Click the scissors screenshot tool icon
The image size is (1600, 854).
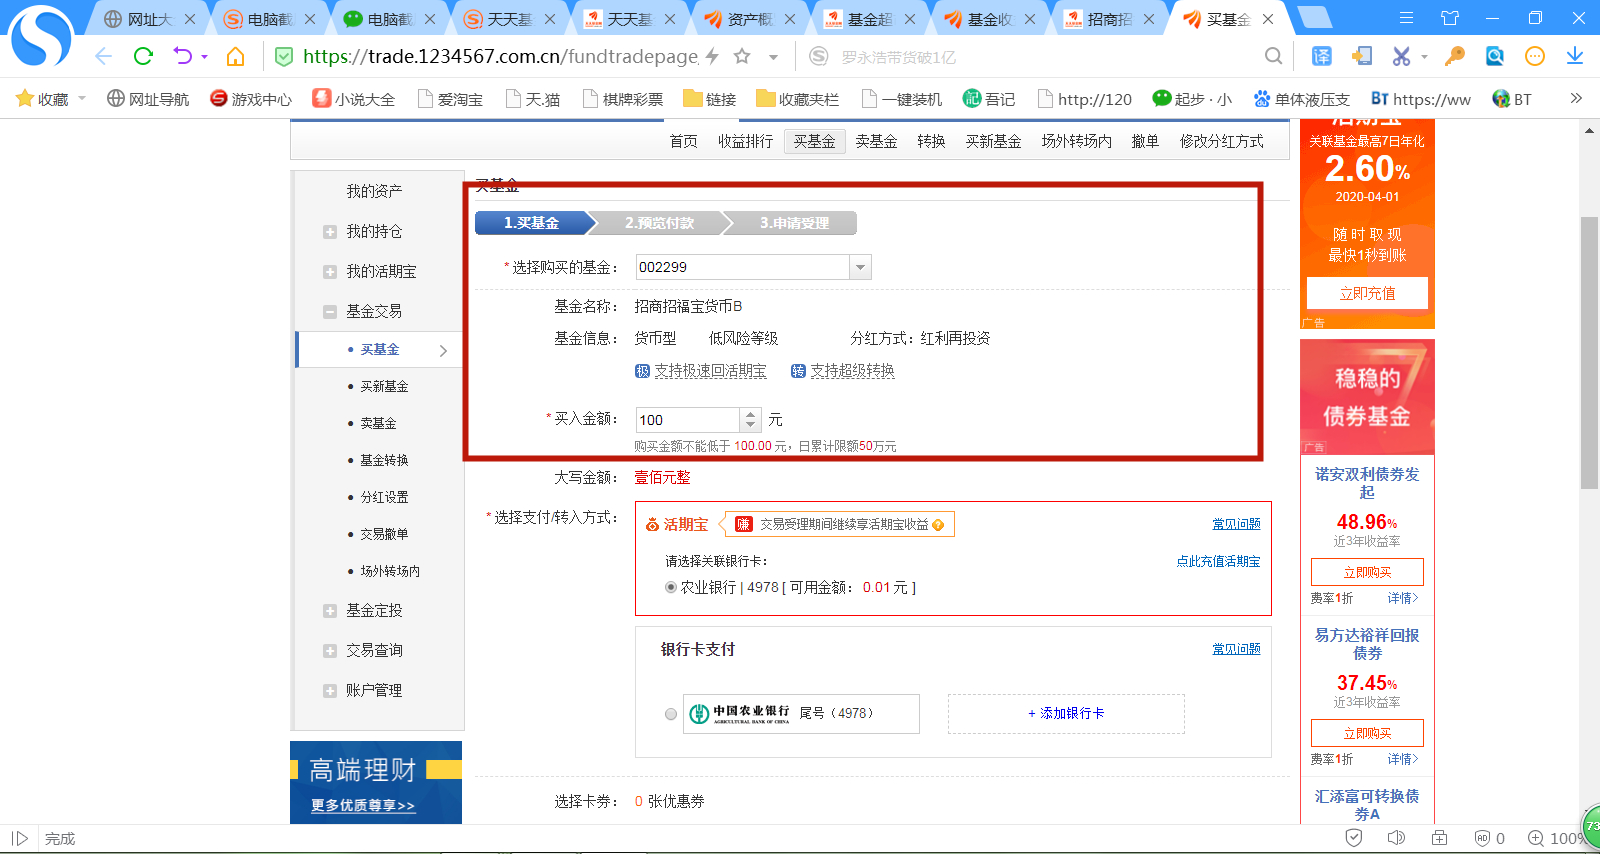1402,56
